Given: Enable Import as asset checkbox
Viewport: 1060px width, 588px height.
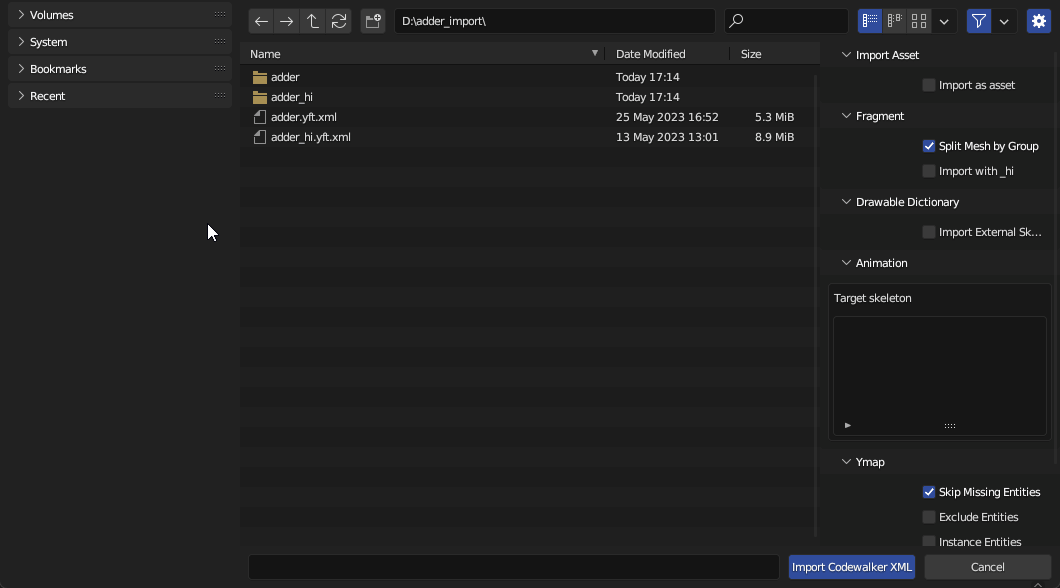Looking at the screenshot, I should (x=929, y=85).
